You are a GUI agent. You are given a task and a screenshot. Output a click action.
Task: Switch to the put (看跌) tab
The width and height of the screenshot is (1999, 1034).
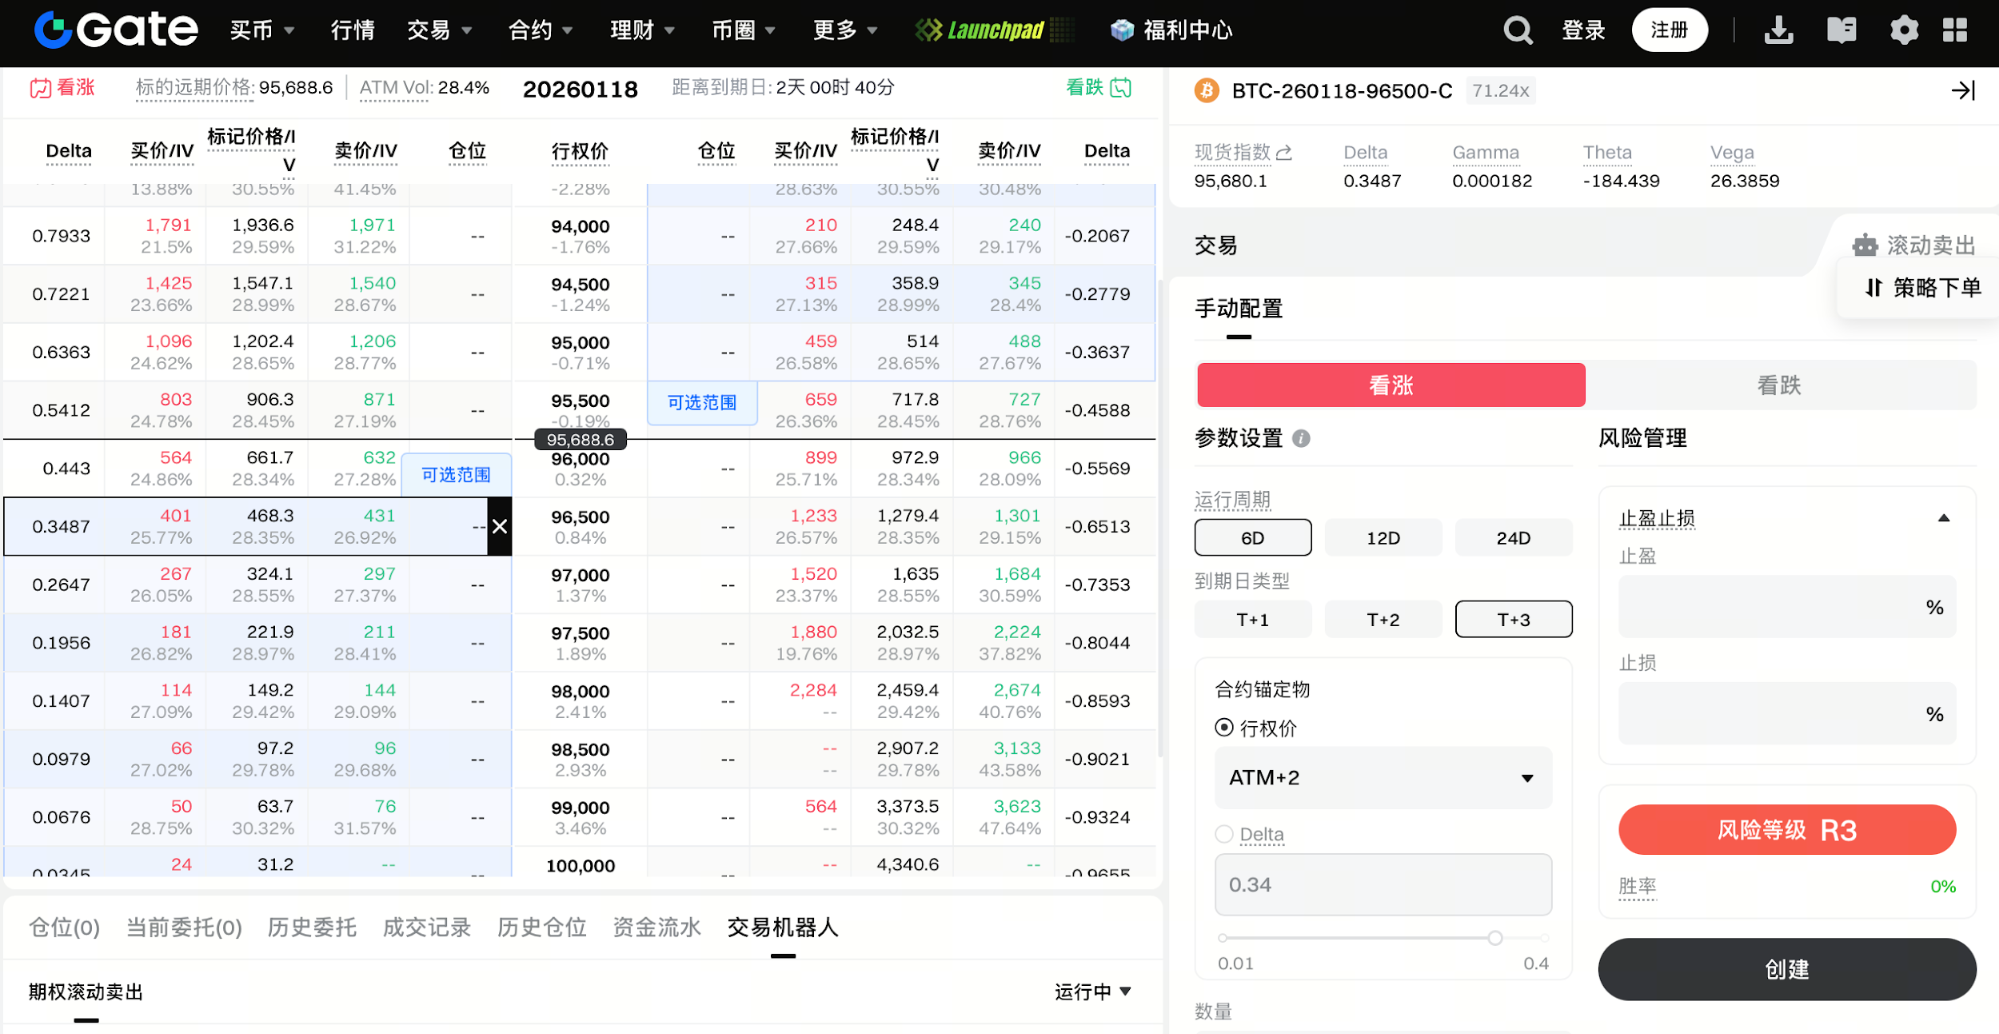pos(1779,385)
